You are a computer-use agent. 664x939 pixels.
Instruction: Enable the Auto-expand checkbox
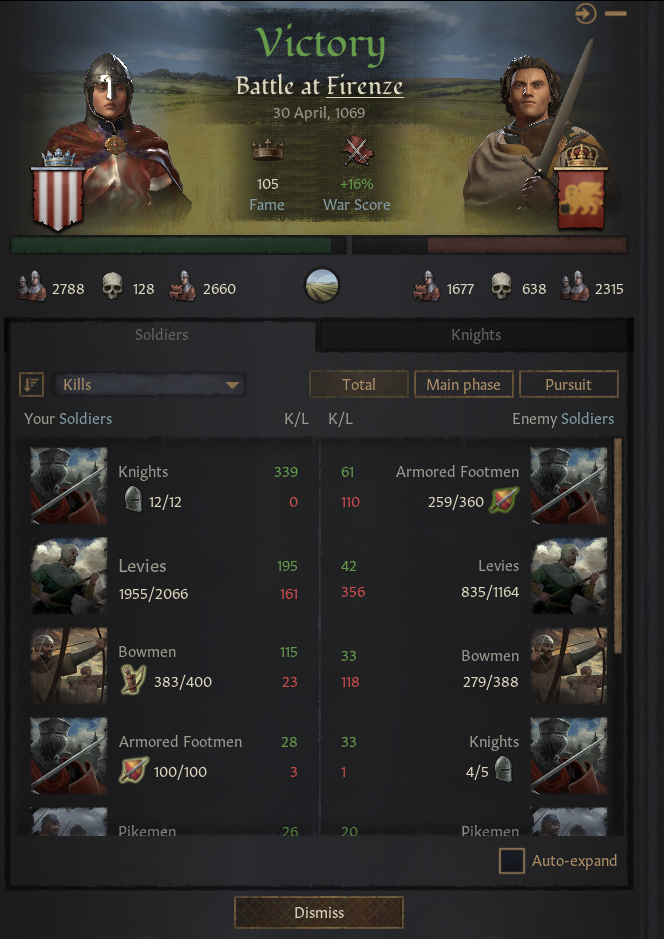(x=511, y=861)
